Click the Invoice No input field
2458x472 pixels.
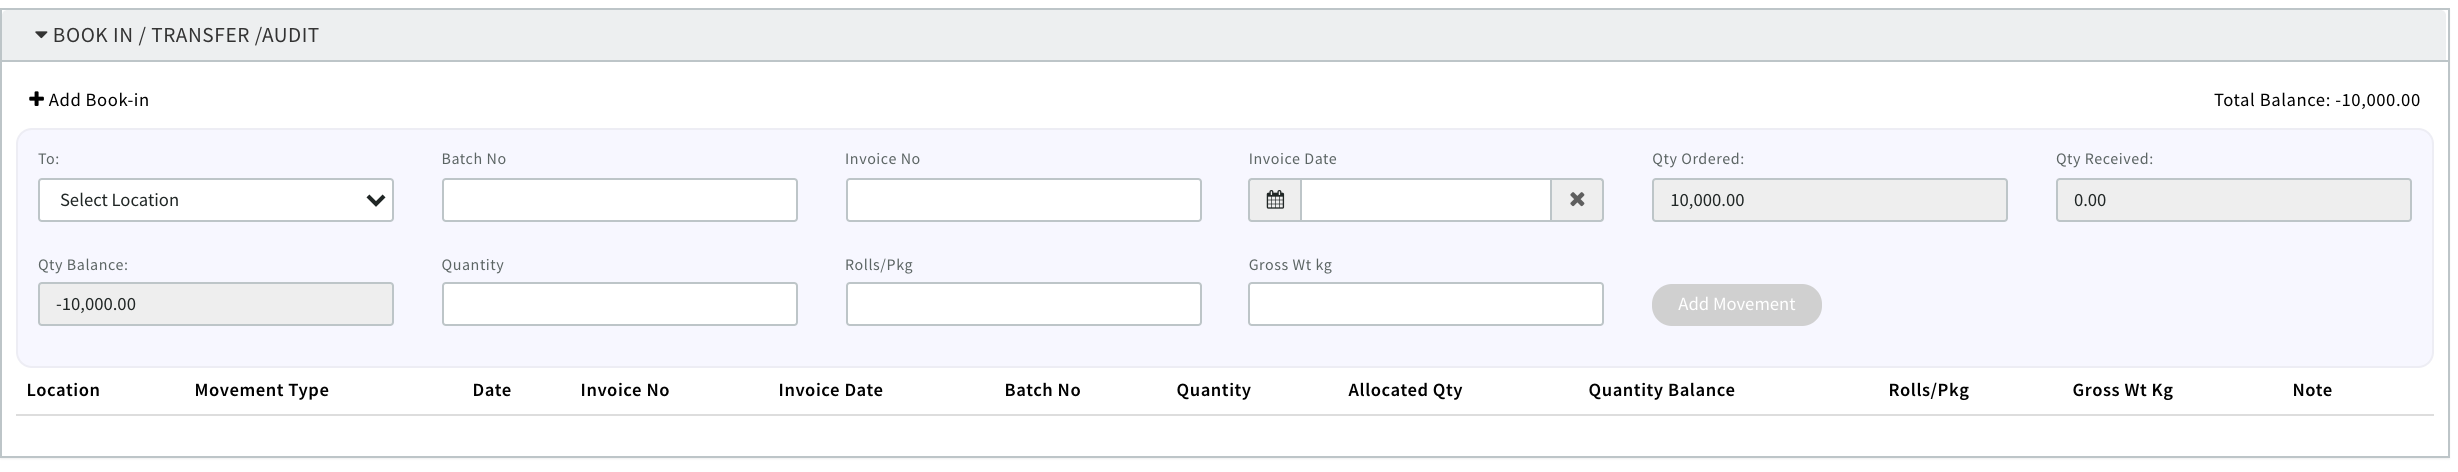click(x=1023, y=200)
